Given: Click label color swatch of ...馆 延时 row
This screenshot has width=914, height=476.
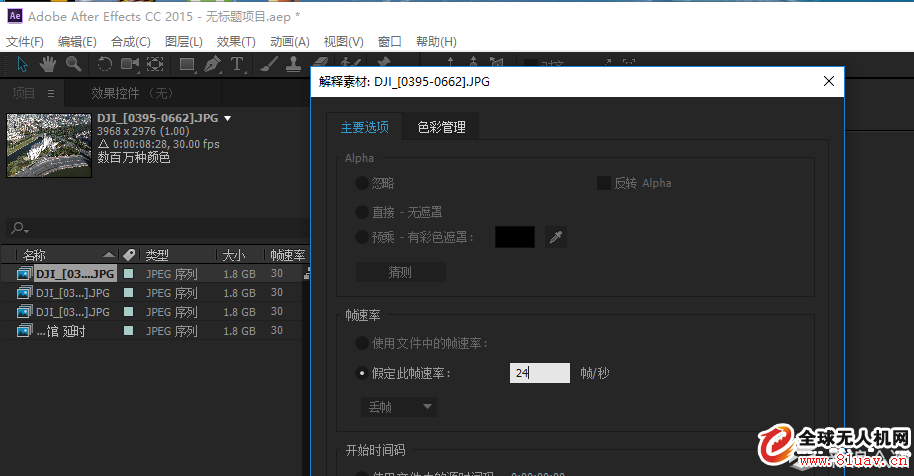Looking at the screenshot, I should [x=129, y=330].
